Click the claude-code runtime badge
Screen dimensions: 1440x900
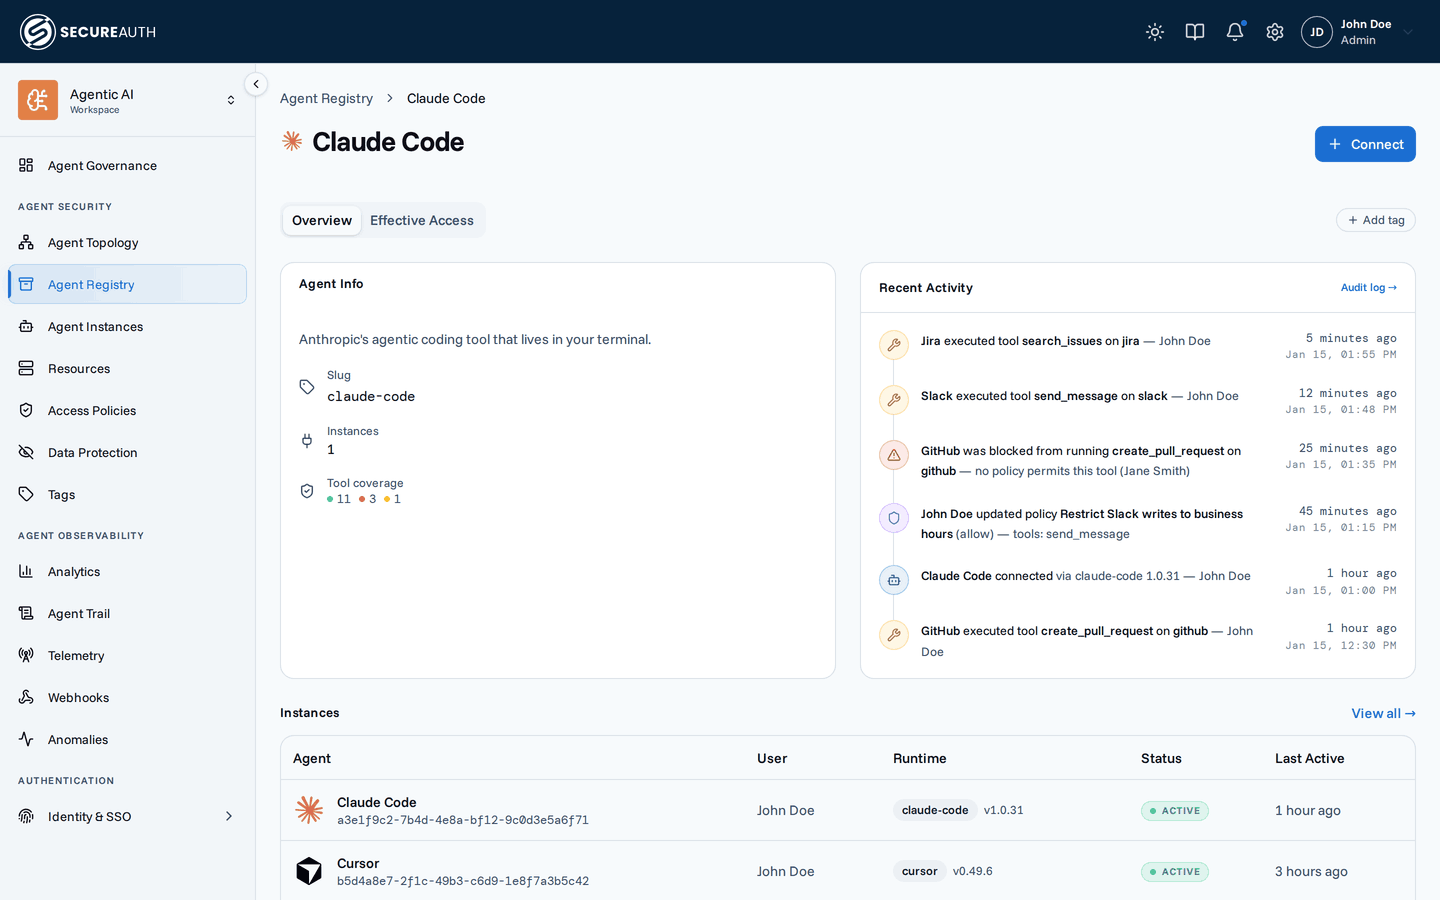pyautogui.click(x=935, y=810)
